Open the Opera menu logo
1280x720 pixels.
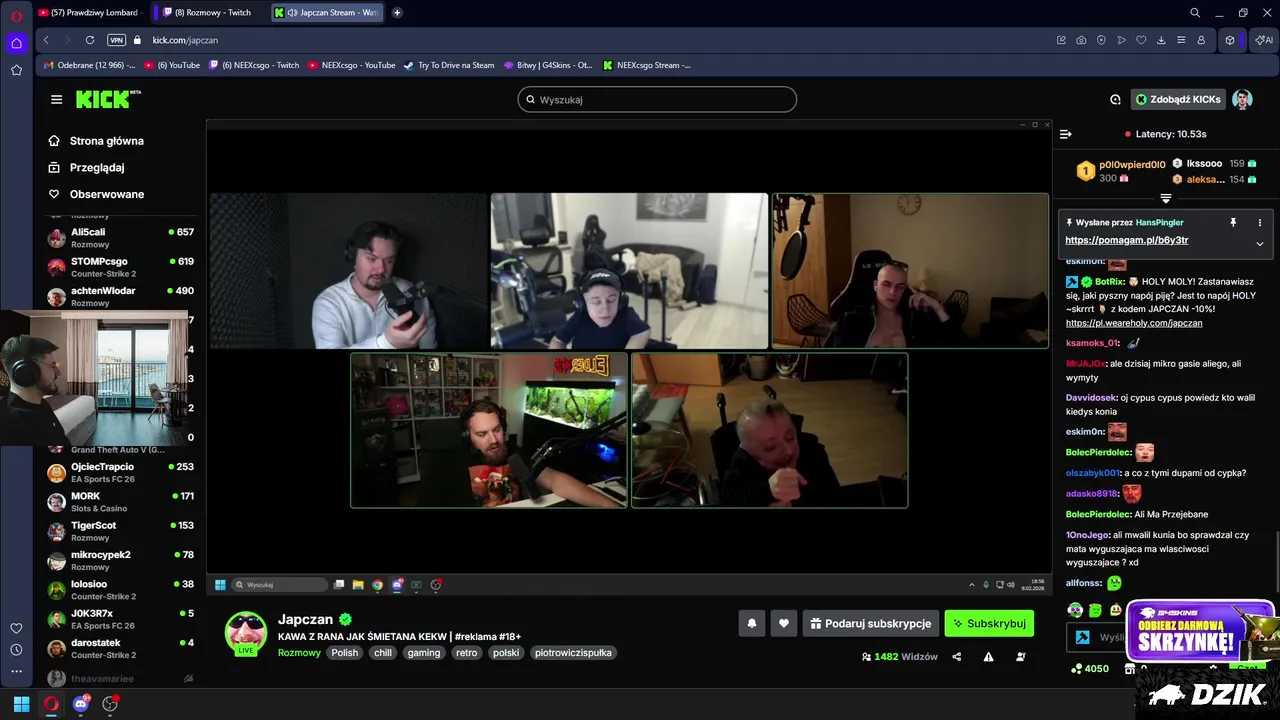click(16, 15)
